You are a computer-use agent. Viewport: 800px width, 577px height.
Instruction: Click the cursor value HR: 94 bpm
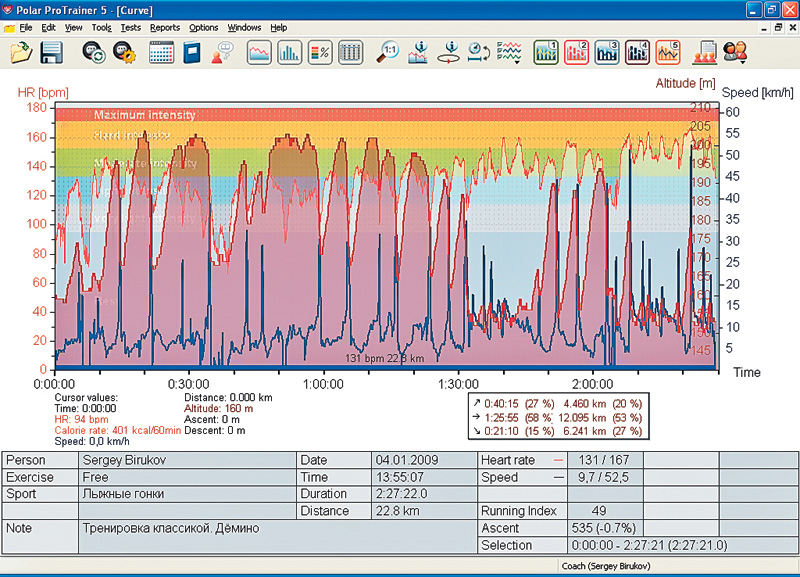(x=81, y=419)
